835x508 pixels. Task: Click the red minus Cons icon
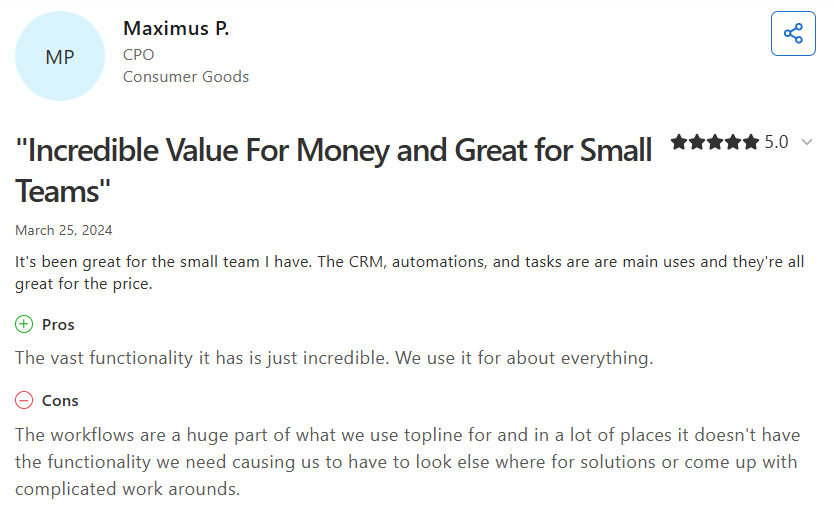[24, 400]
